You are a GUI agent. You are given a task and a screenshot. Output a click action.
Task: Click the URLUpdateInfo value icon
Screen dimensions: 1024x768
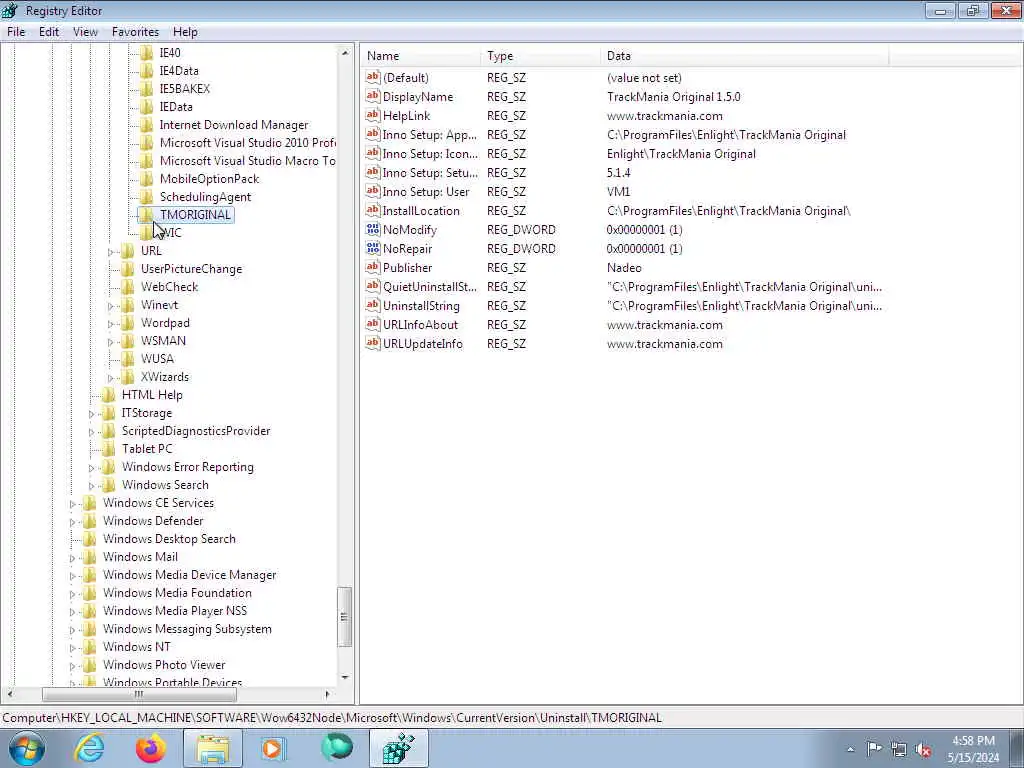pyautogui.click(x=373, y=343)
